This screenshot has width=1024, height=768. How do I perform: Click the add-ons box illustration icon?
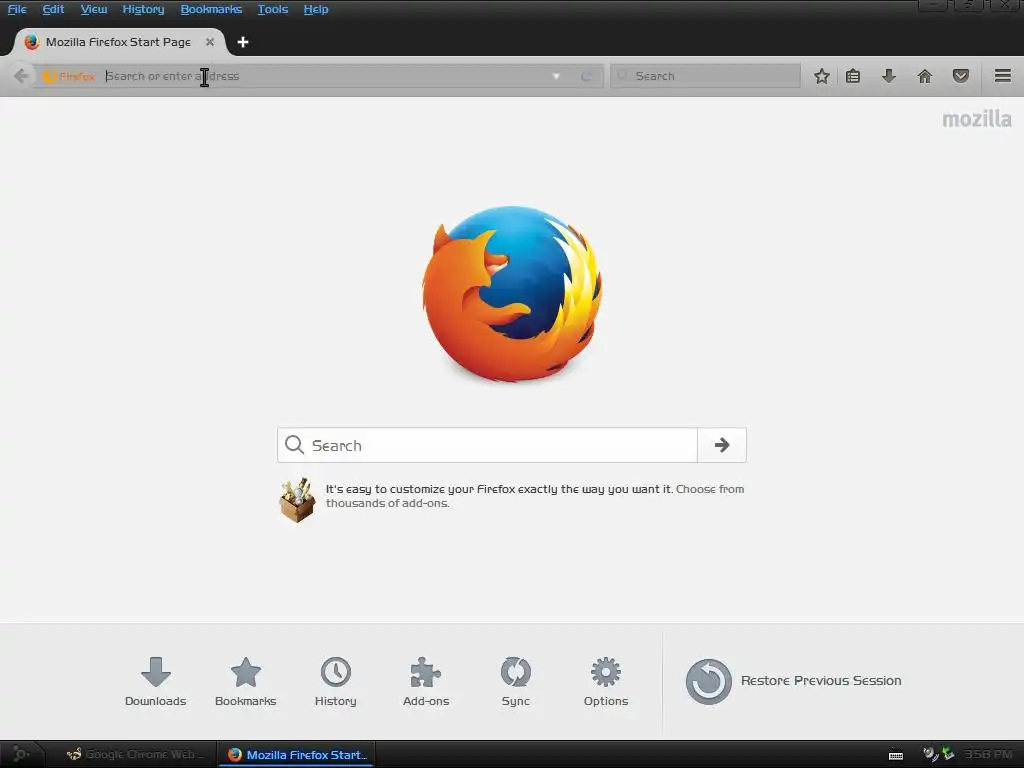(x=297, y=500)
